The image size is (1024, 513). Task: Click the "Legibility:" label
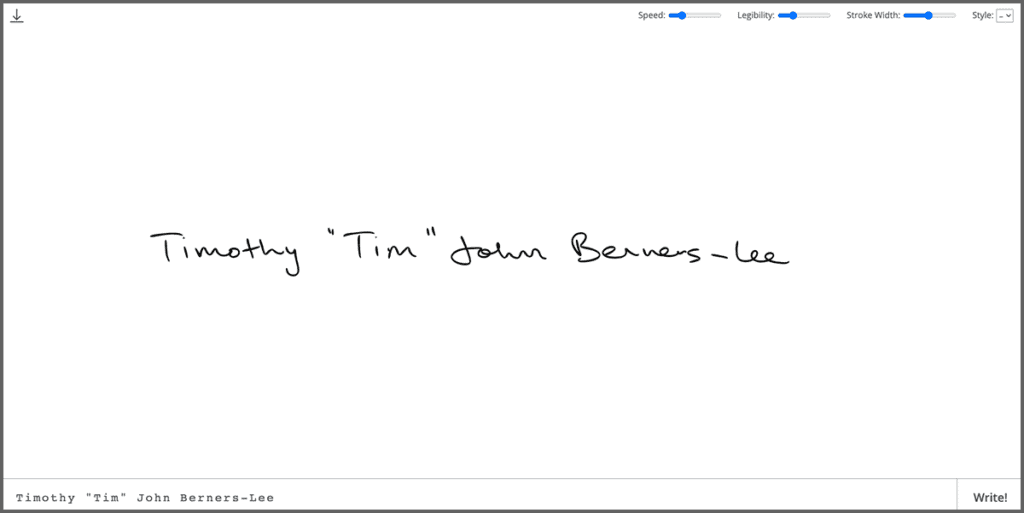(x=755, y=16)
